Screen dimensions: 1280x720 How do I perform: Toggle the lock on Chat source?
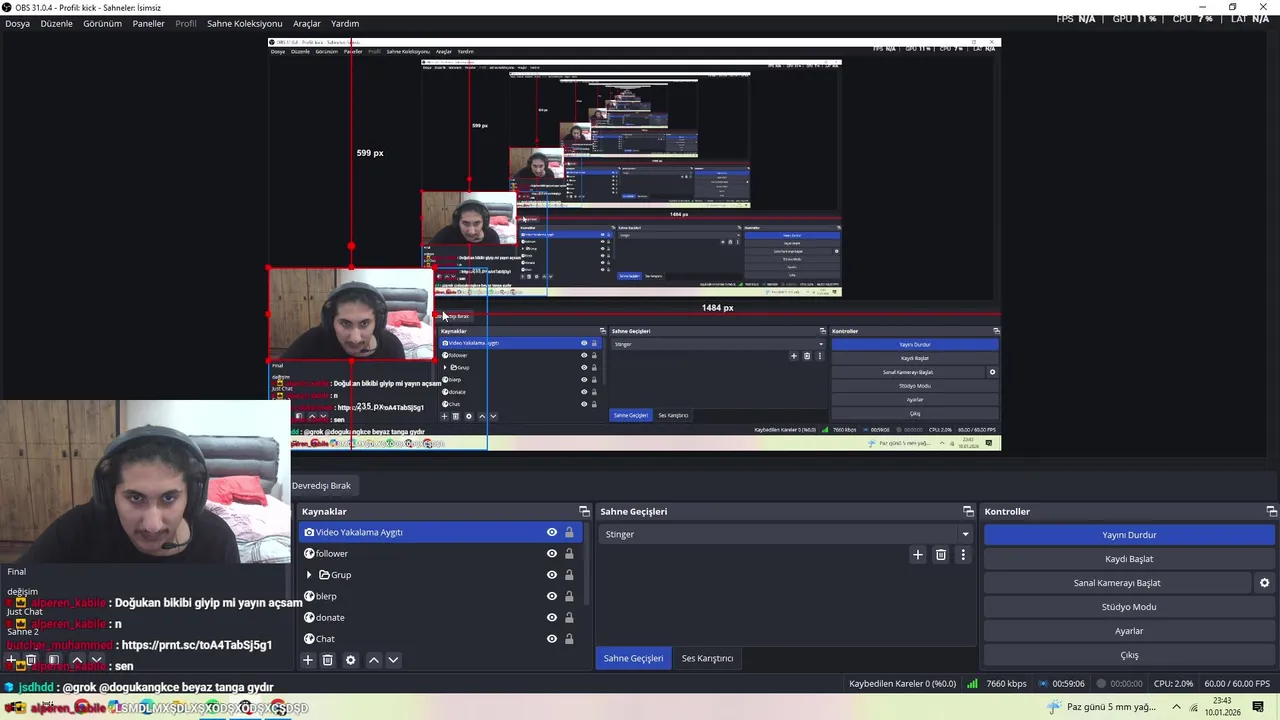point(569,639)
